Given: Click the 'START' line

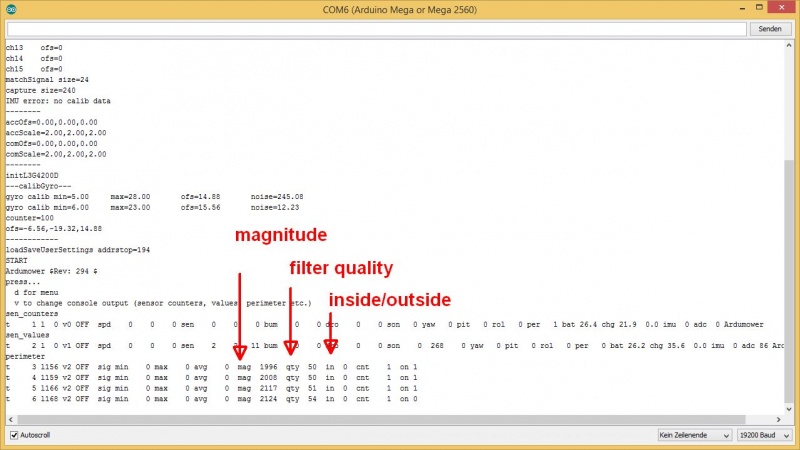Looking at the screenshot, I should click(17, 261).
